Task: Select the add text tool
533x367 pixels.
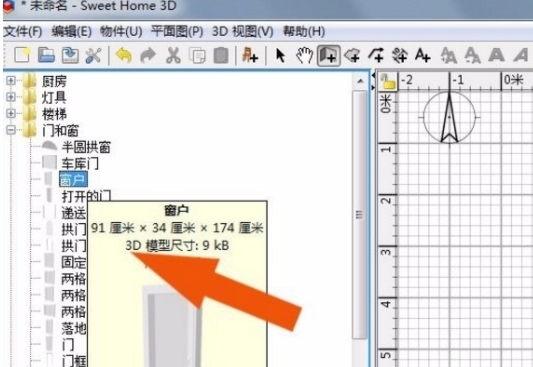Action: pyautogui.click(x=423, y=55)
